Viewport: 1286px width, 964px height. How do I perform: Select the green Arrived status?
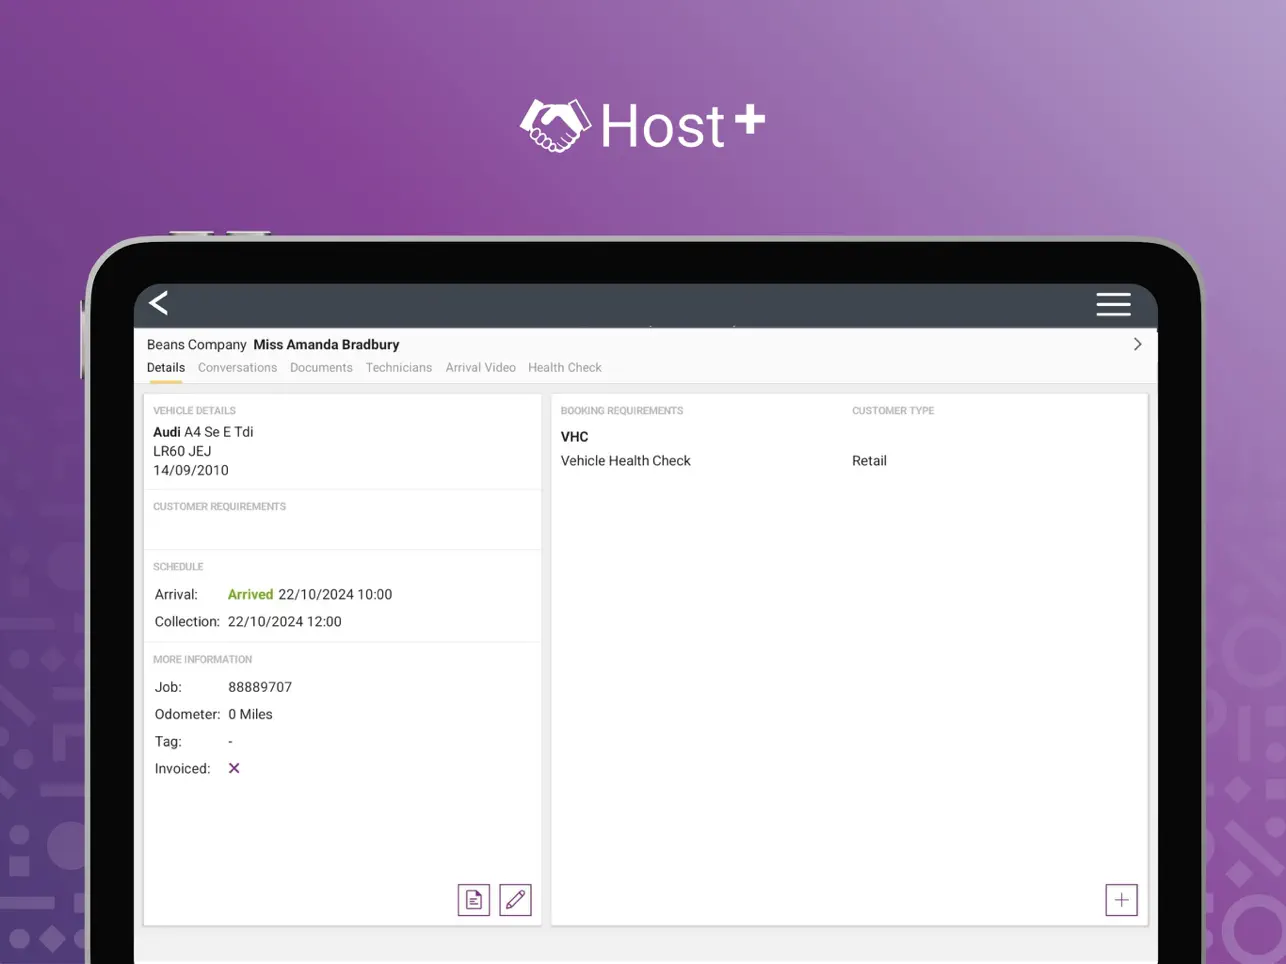250,594
